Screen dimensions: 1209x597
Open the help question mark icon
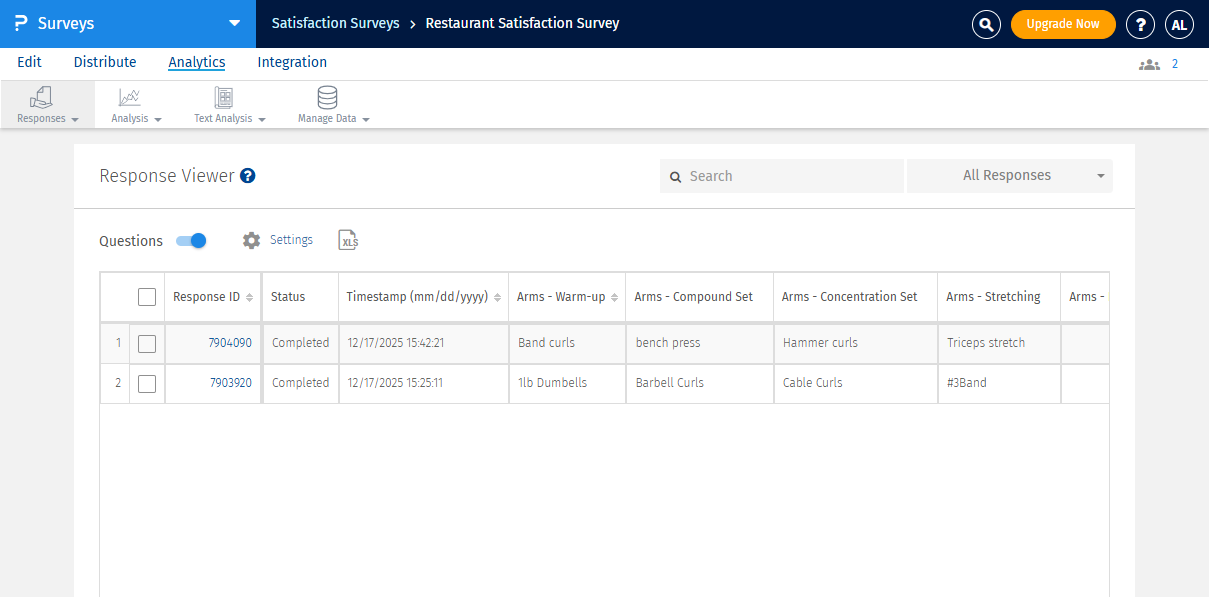click(1140, 23)
